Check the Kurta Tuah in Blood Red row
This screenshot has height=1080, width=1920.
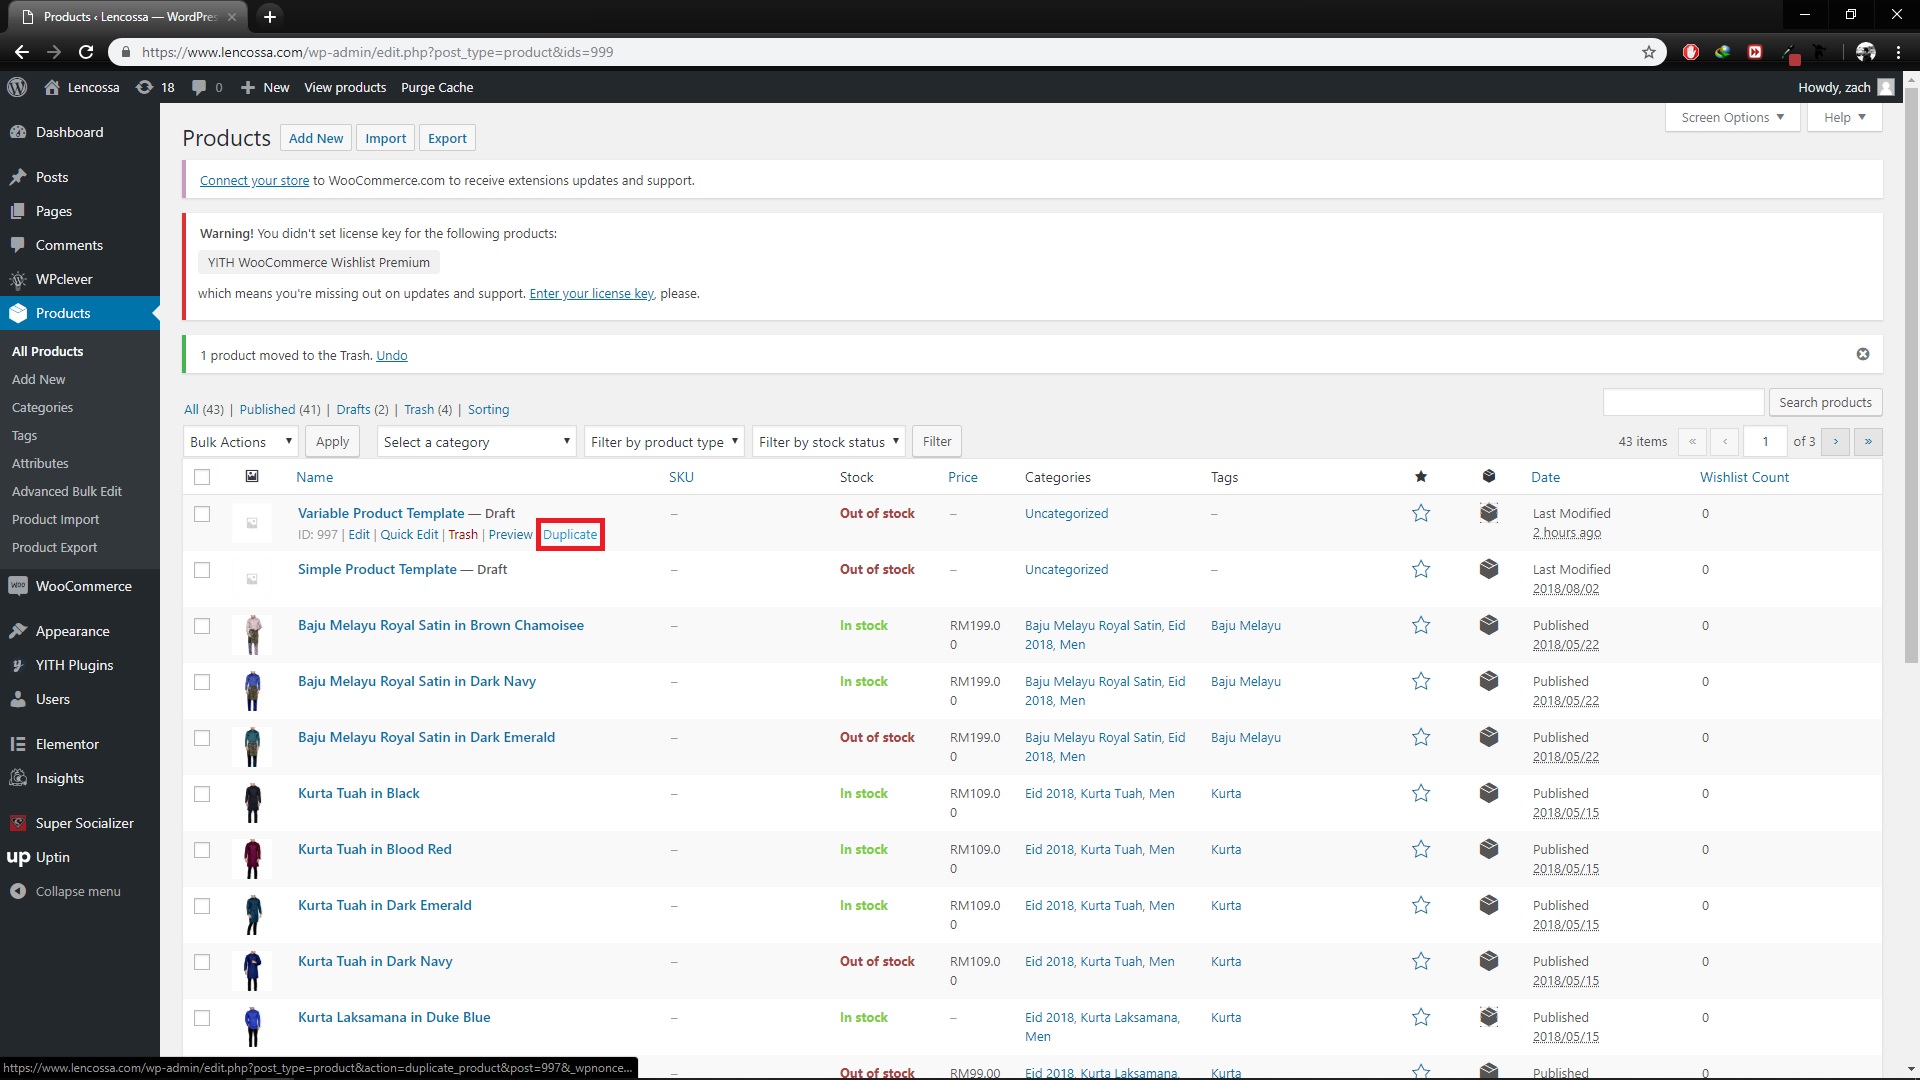[x=202, y=850]
